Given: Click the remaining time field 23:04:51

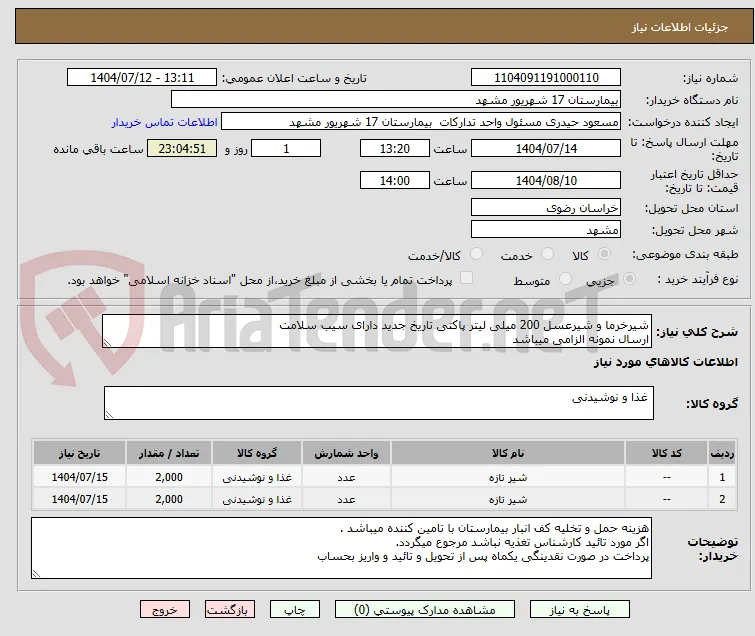Looking at the screenshot, I should [x=182, y=148].
